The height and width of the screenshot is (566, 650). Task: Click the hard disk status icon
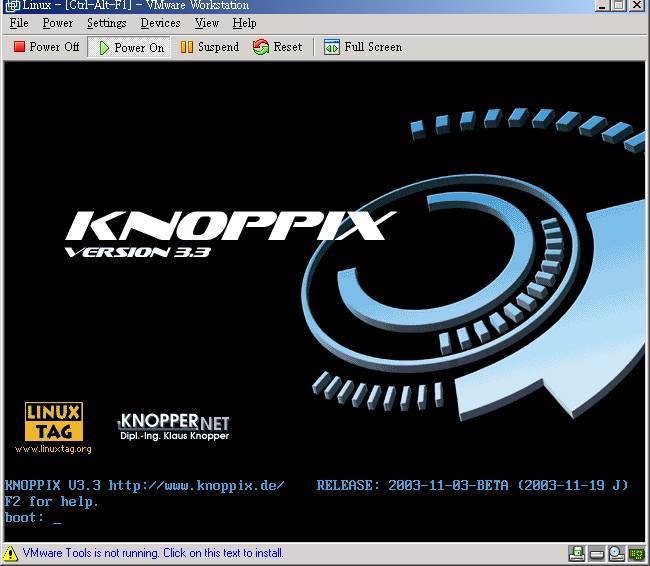pos(597,554)
